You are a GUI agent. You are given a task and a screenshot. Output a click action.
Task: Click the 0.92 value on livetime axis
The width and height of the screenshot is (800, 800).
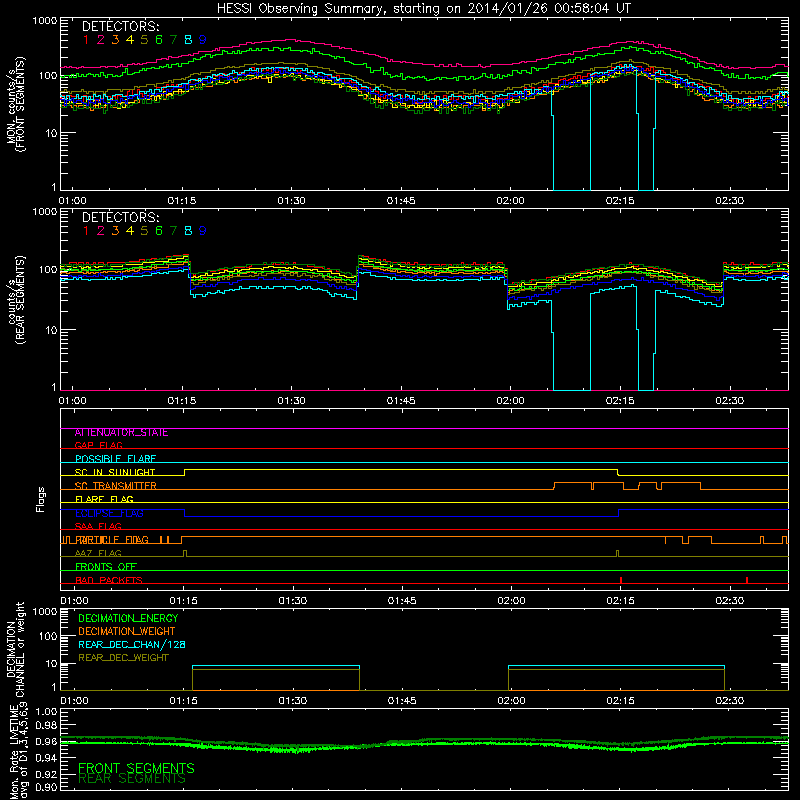pyautogui.click(x=46, y=773)
